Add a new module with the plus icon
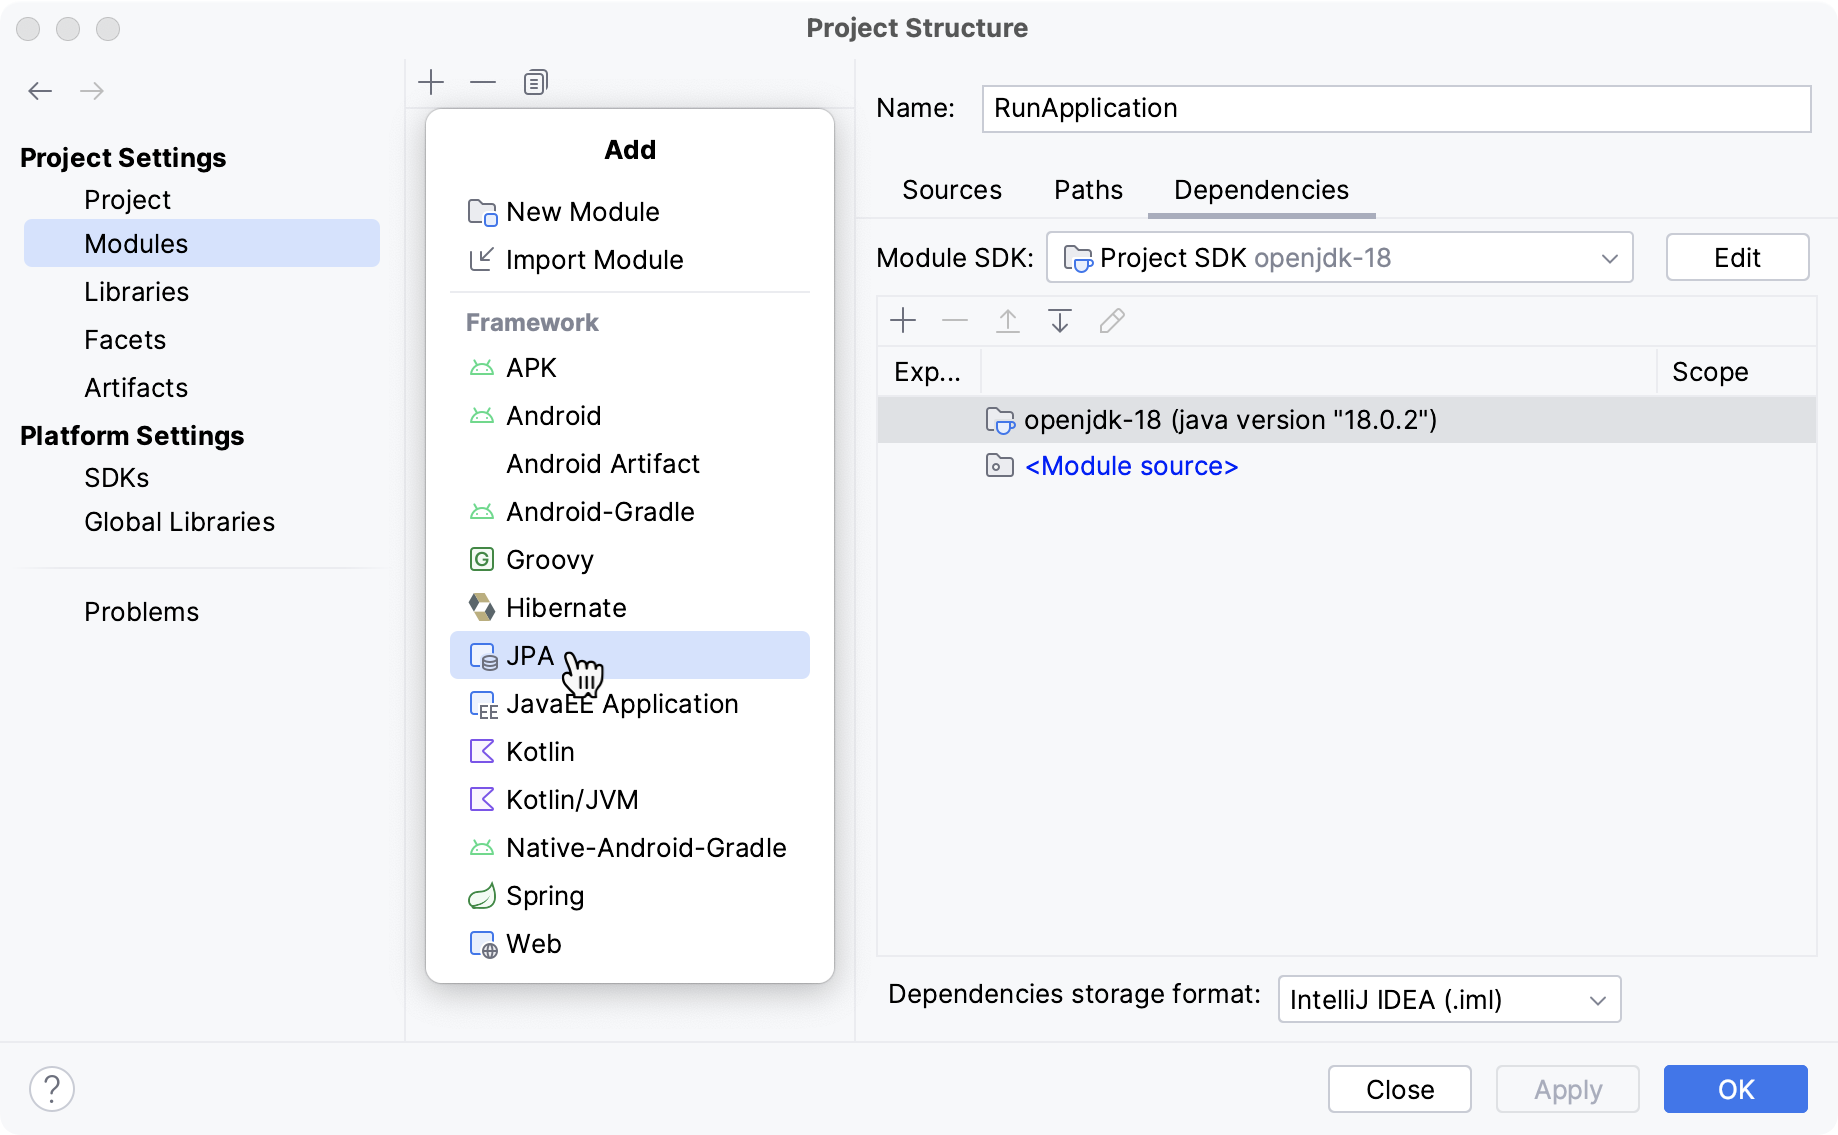Viewport: 1838px width, 1135px height. tap(431, 82)
